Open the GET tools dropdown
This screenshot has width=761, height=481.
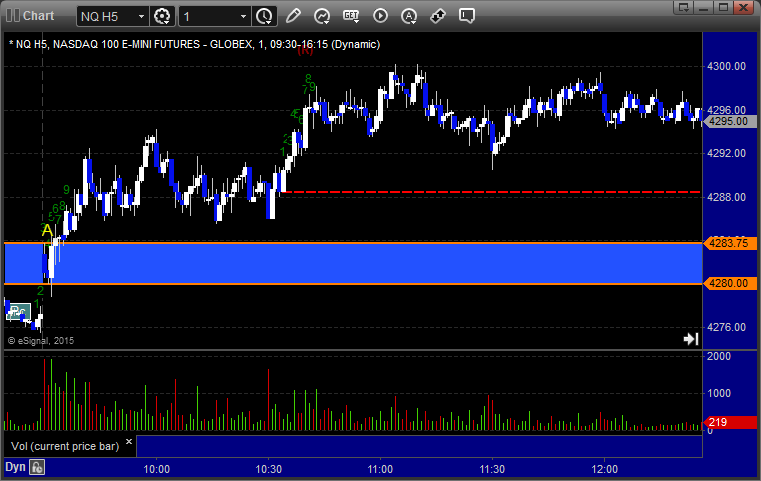[x=351, y=16]
